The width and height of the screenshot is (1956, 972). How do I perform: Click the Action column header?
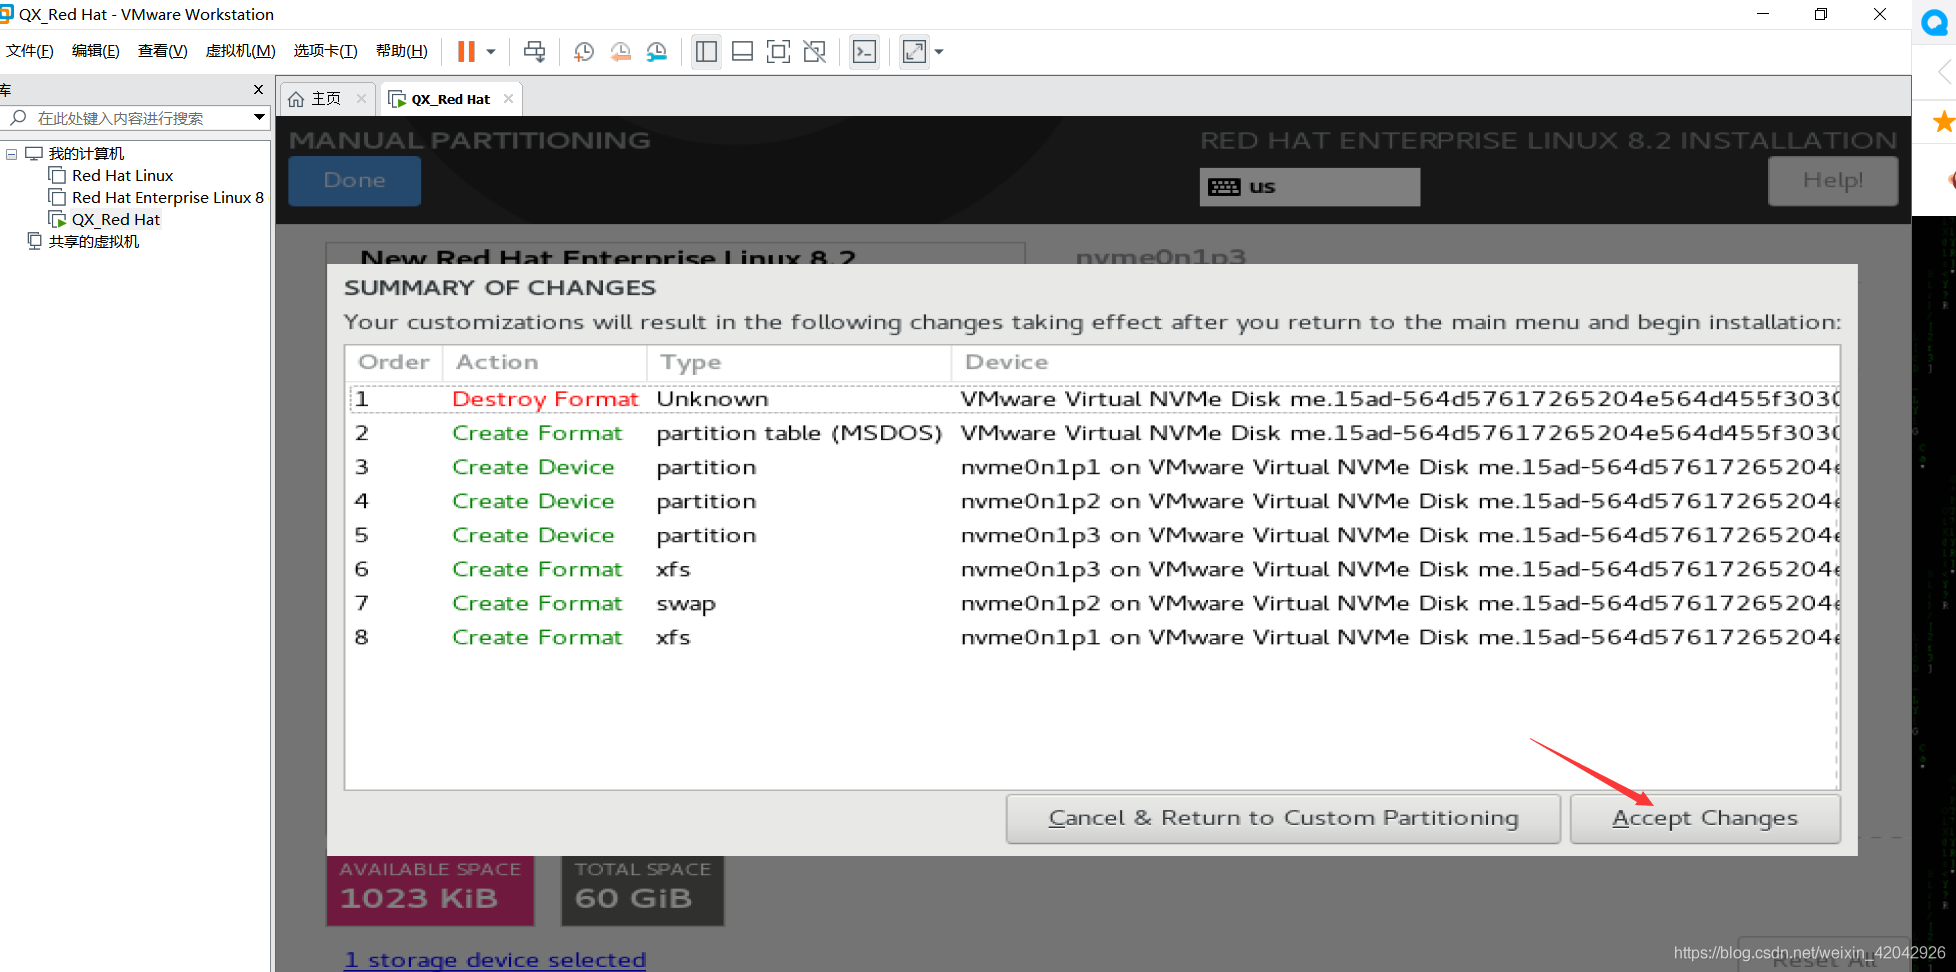(x=545, y=362)
